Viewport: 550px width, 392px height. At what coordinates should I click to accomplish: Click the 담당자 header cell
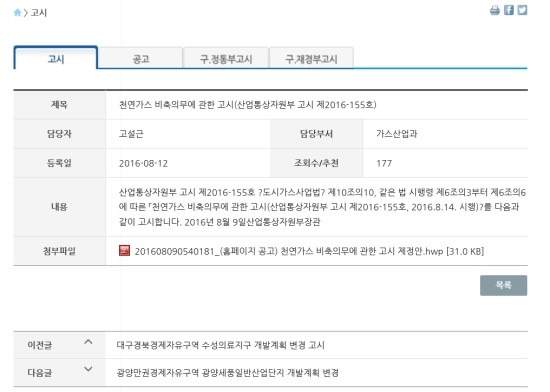point(59,134)
